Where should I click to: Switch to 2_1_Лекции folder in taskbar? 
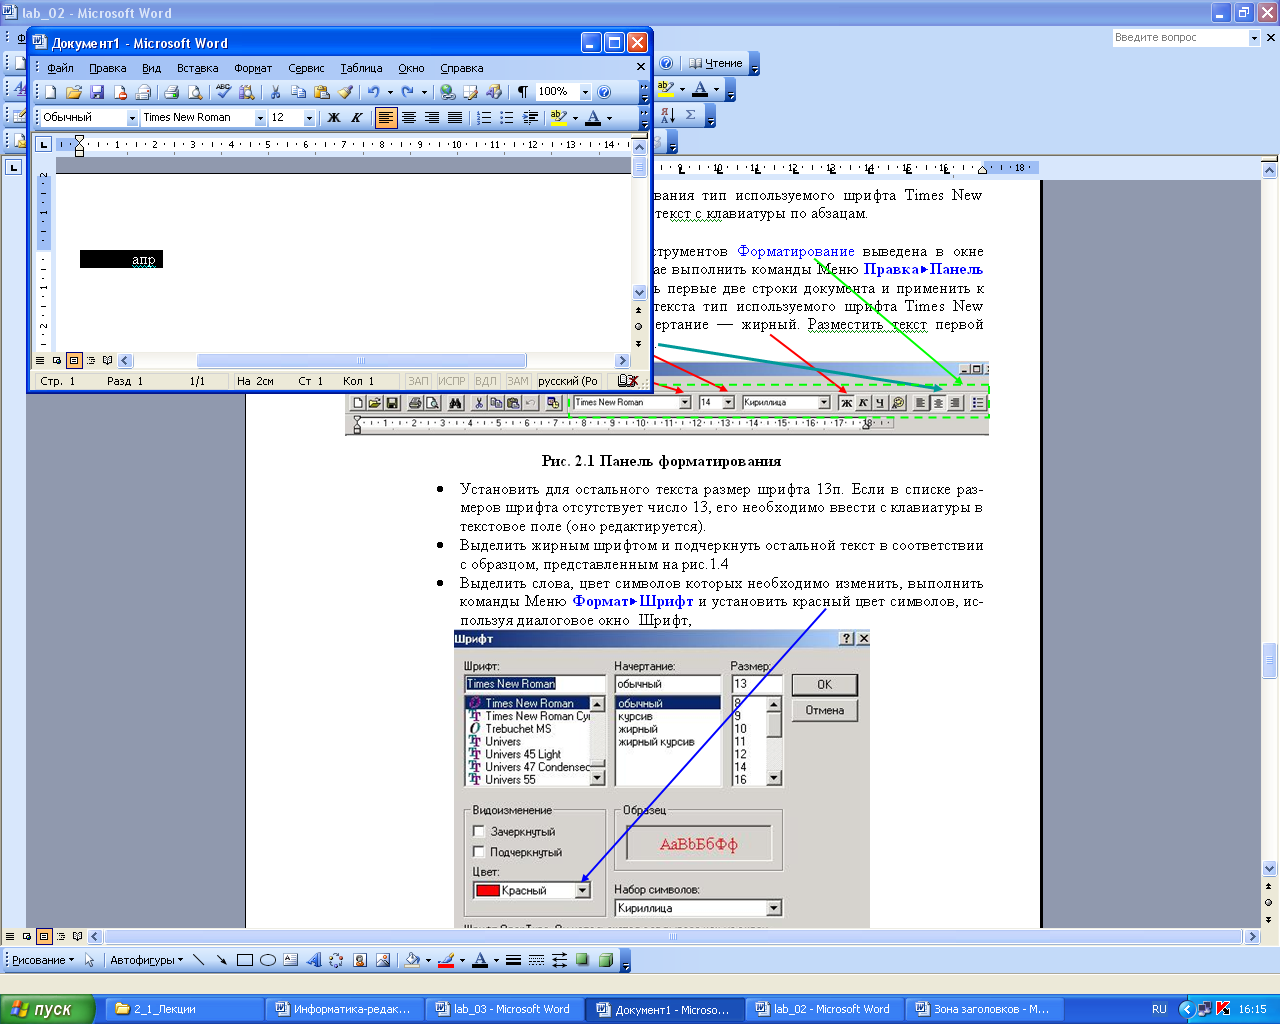click(185, 1009)
